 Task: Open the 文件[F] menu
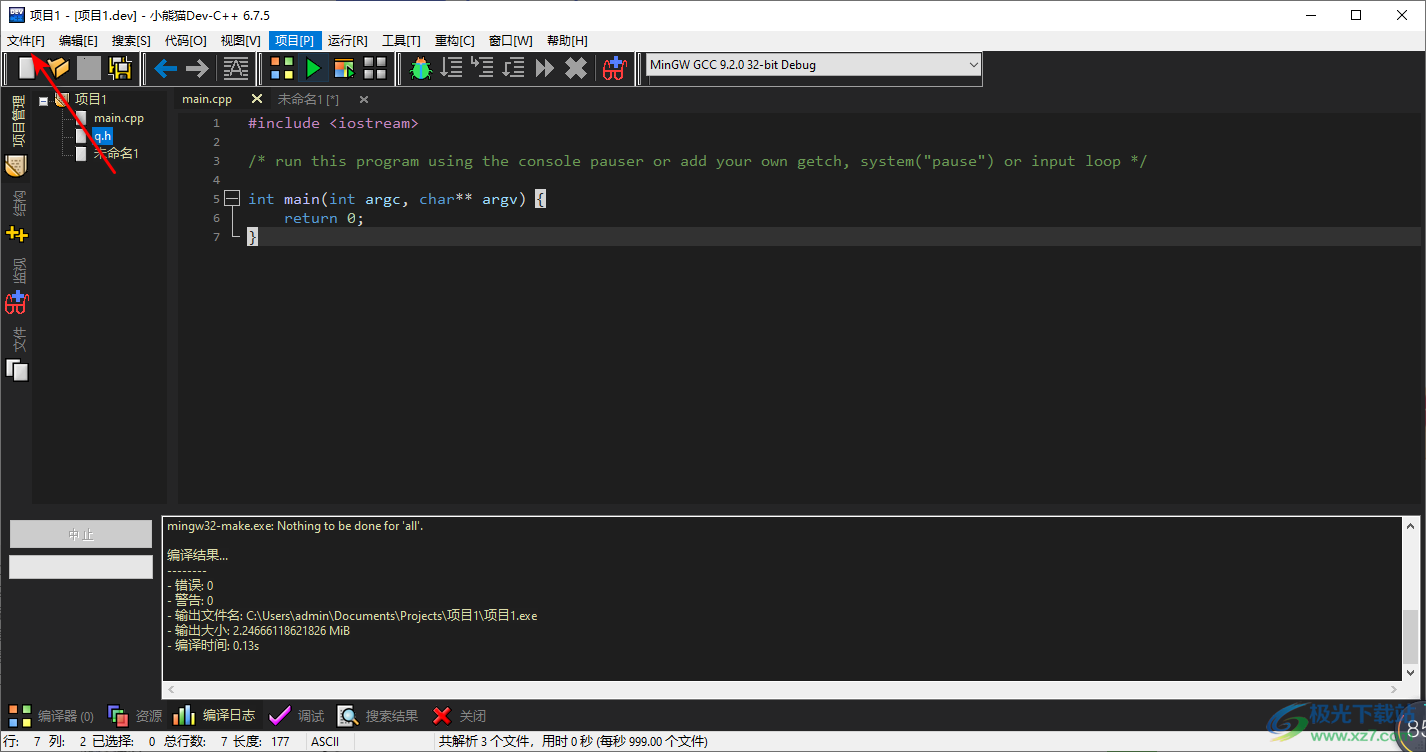tap(25, 41)
